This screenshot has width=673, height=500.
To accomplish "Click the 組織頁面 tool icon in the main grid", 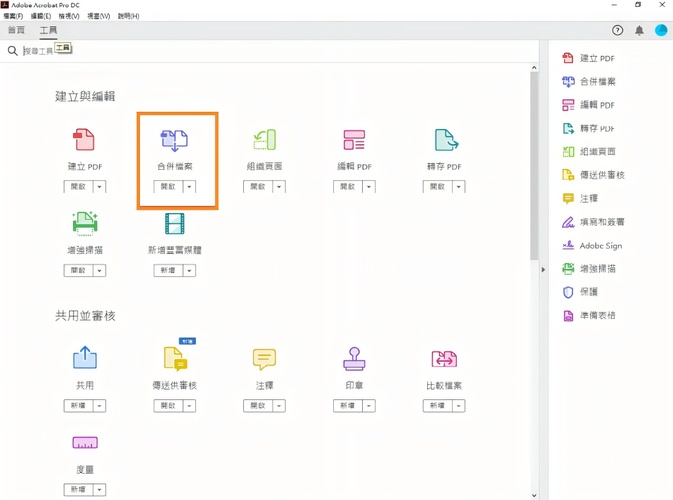I will (264, 139).
